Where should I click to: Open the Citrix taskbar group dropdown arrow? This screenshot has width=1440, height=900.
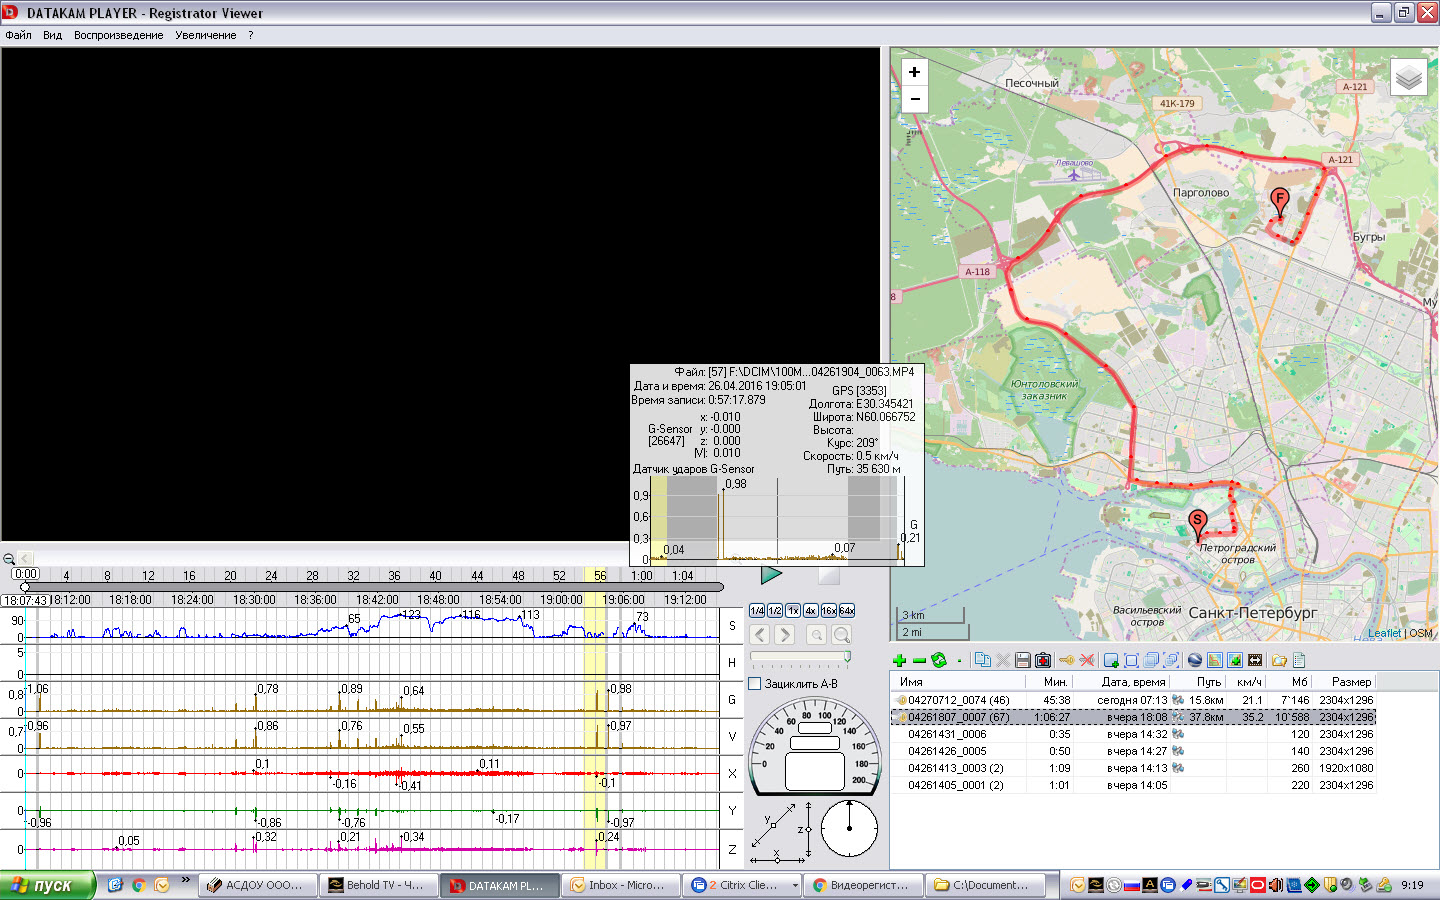[795, 885]
